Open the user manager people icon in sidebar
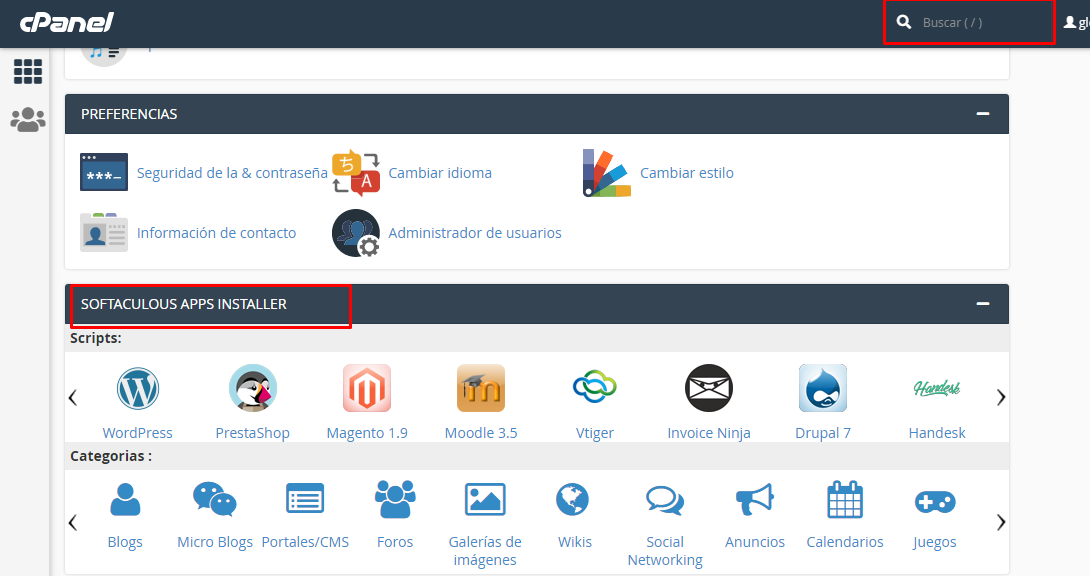This screenshot has width=1090, height=576. tap(28, 120)
